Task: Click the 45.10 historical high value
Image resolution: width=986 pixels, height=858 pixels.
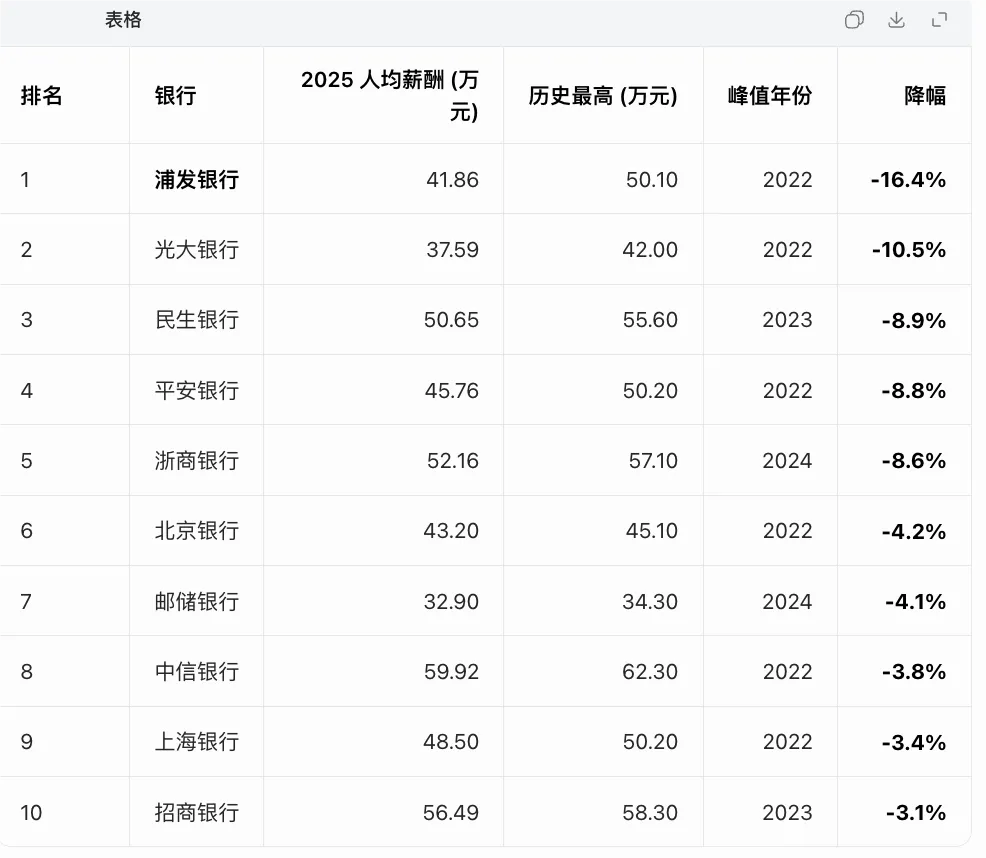Action: (x=651, y=532)
